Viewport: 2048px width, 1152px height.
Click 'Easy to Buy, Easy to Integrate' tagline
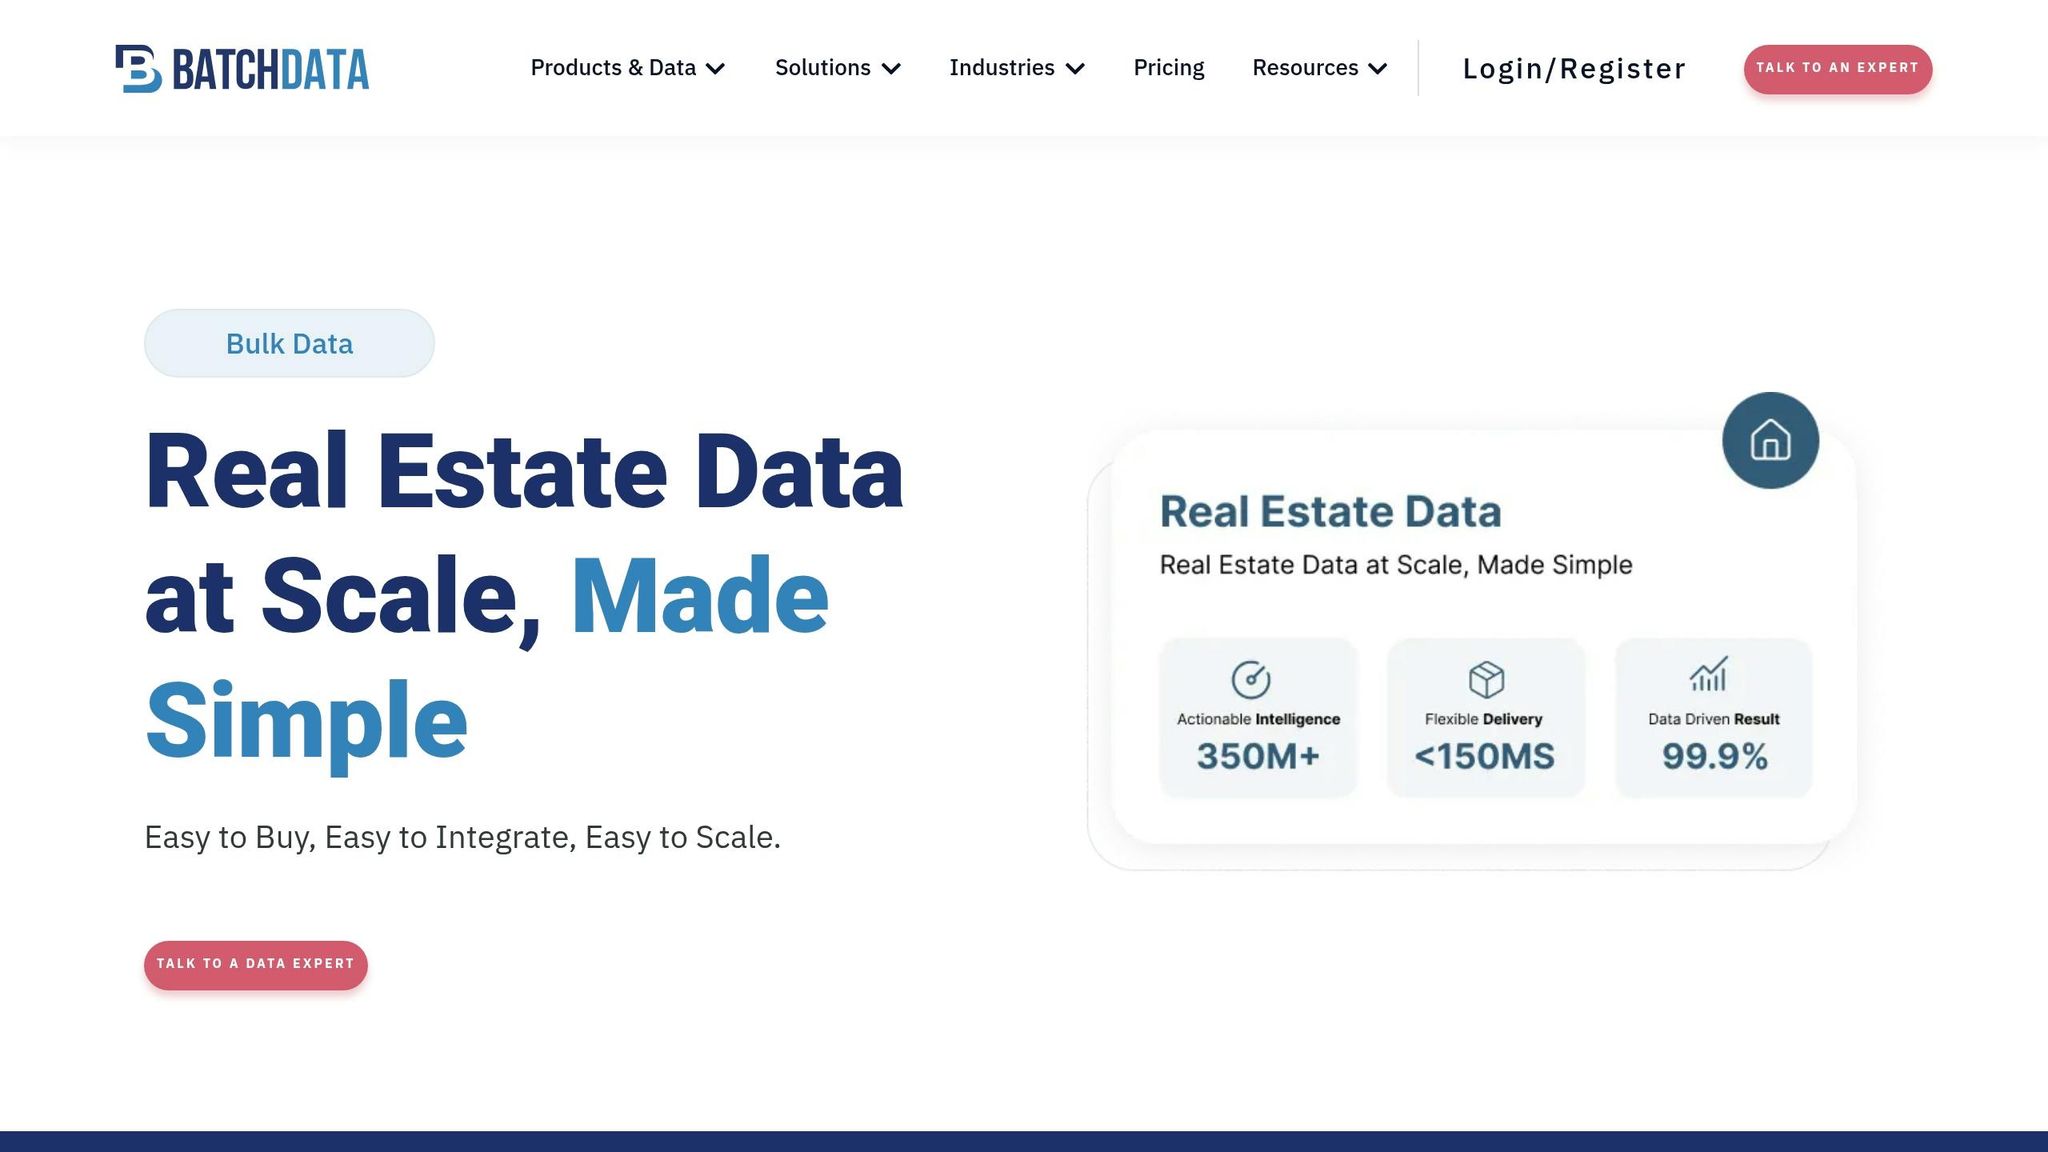(x=462, y=837)
